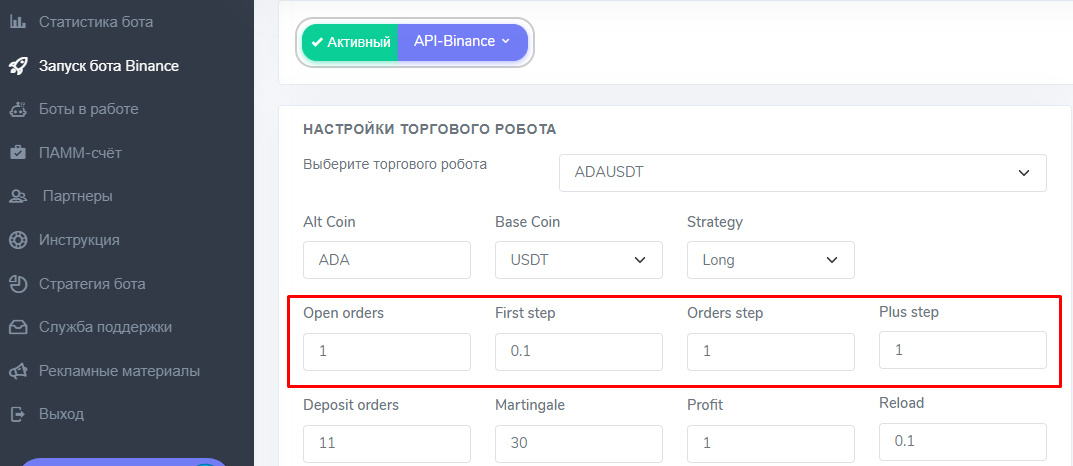
Task: Click the exit icon beside Выход
Action: 18,414
